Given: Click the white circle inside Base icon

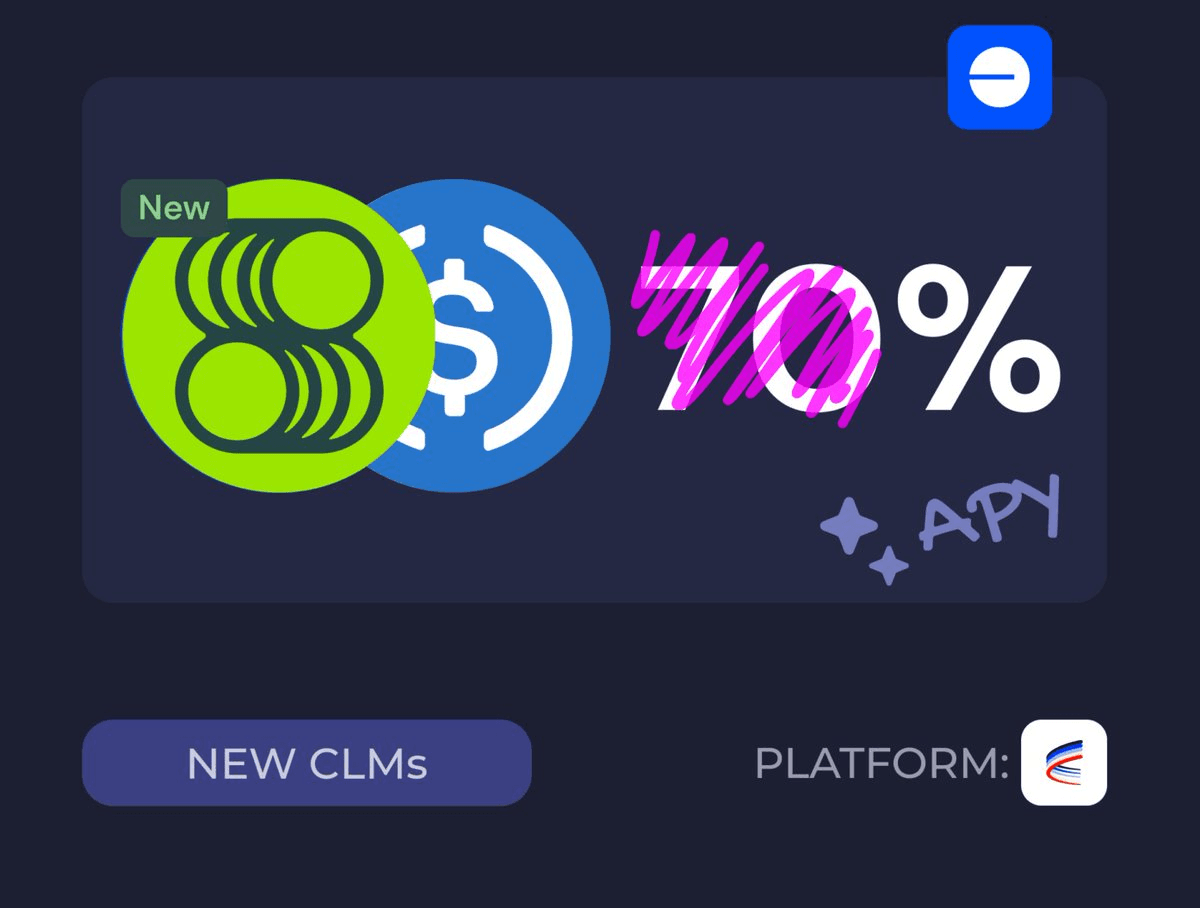Looking at the screenshot, I should [1000, 77].
